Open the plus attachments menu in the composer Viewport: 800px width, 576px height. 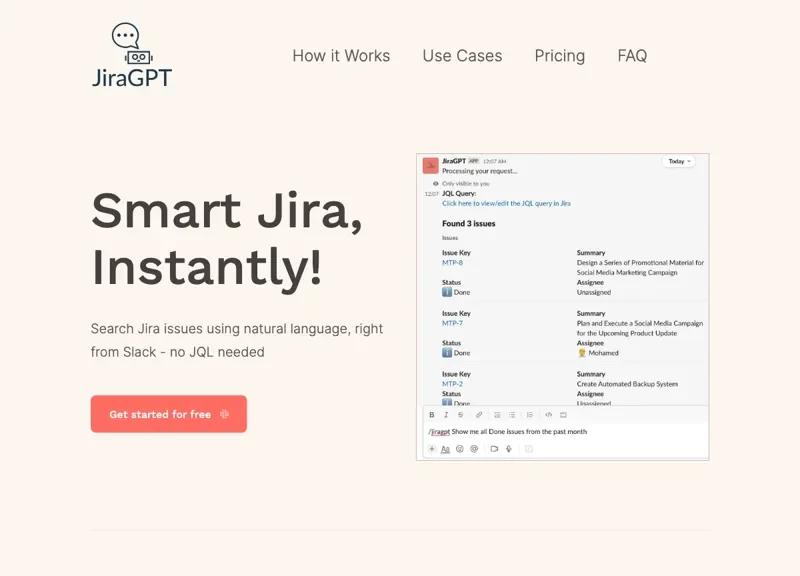tap(431, 447)
